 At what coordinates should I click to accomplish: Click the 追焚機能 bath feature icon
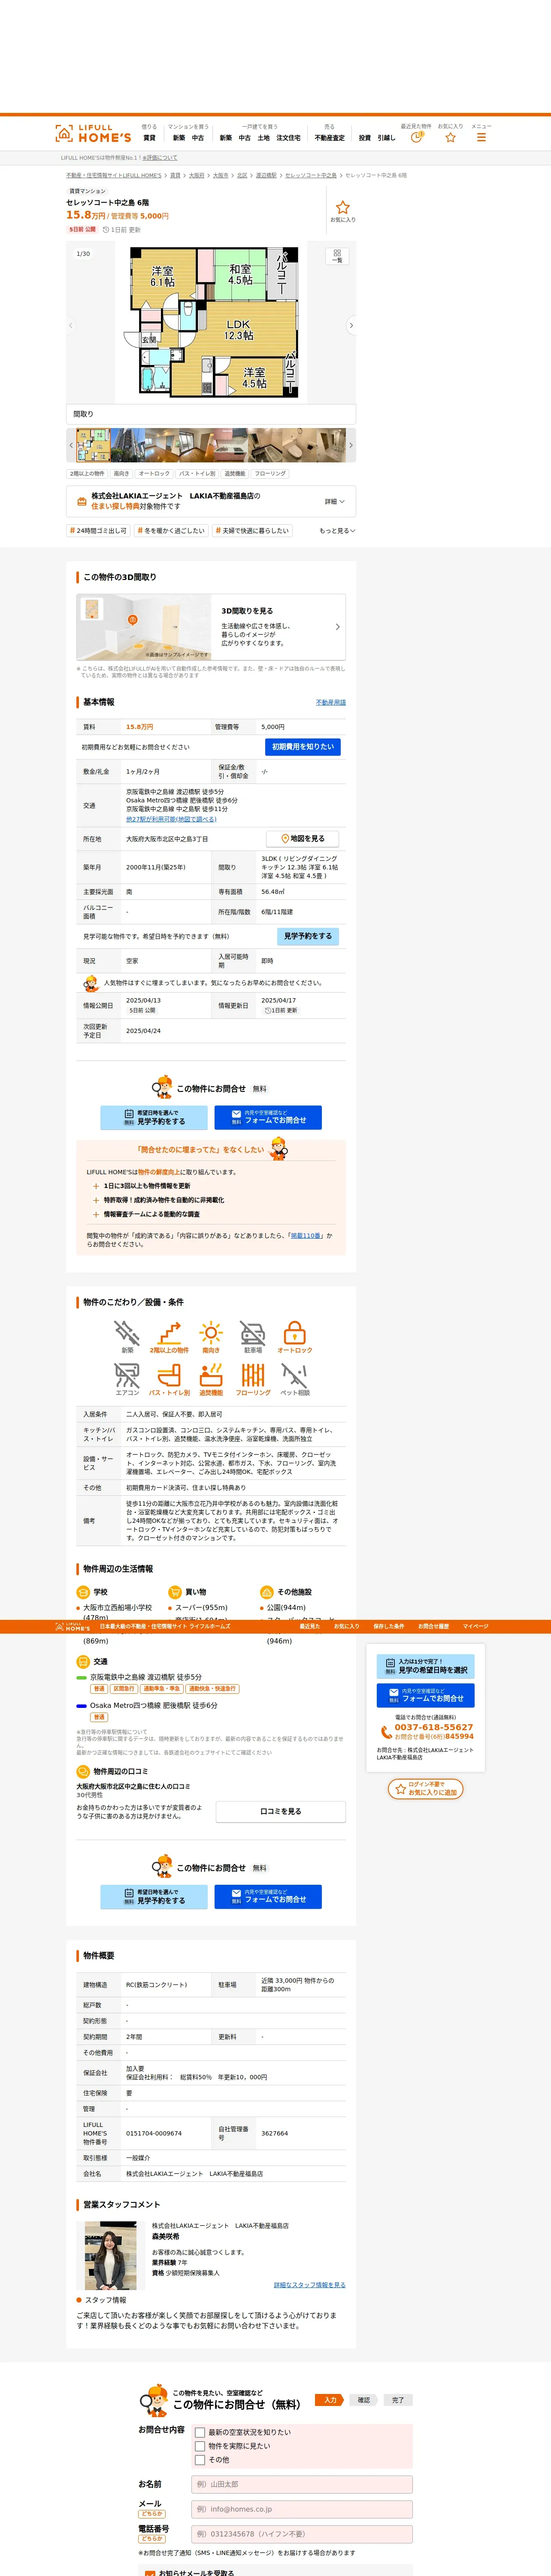[211, 1379]
